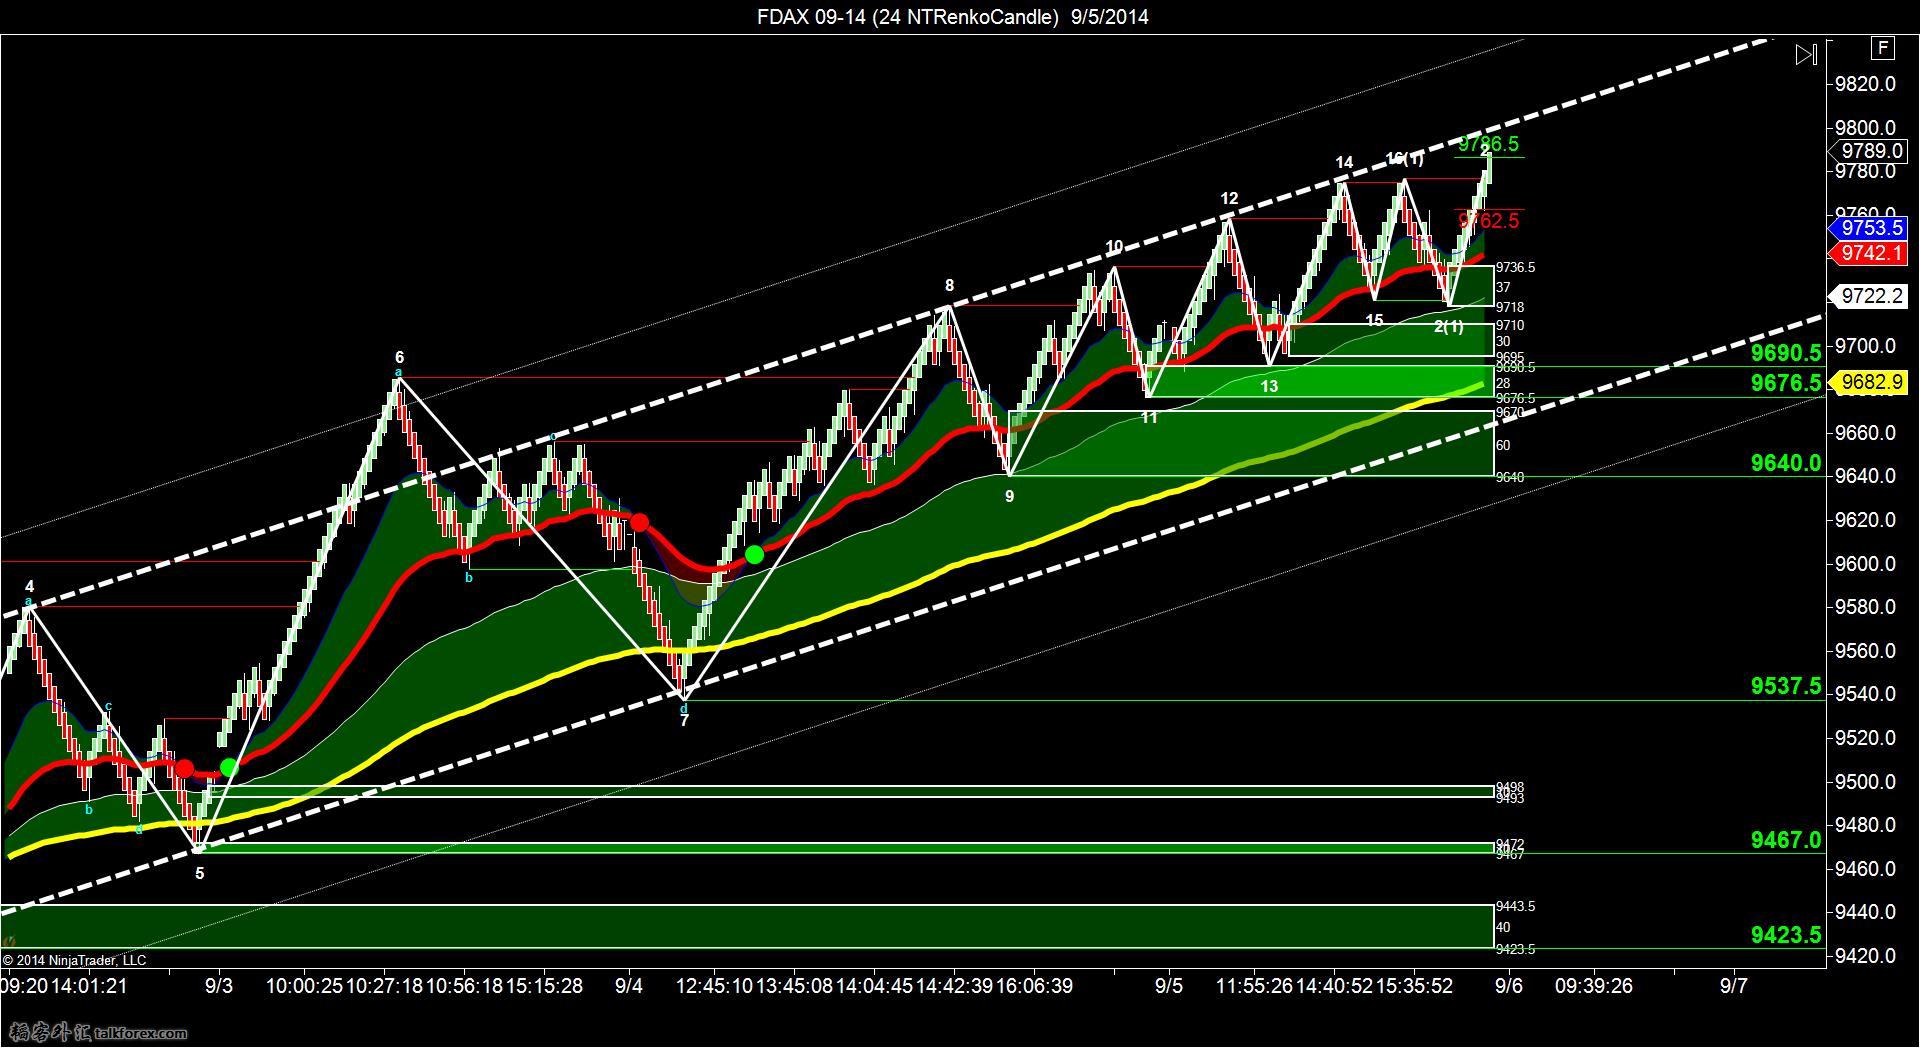This screenshot has height=1048, width=1920.
Task: Click the green 9423.5 level label
Action: [1786, 935]
